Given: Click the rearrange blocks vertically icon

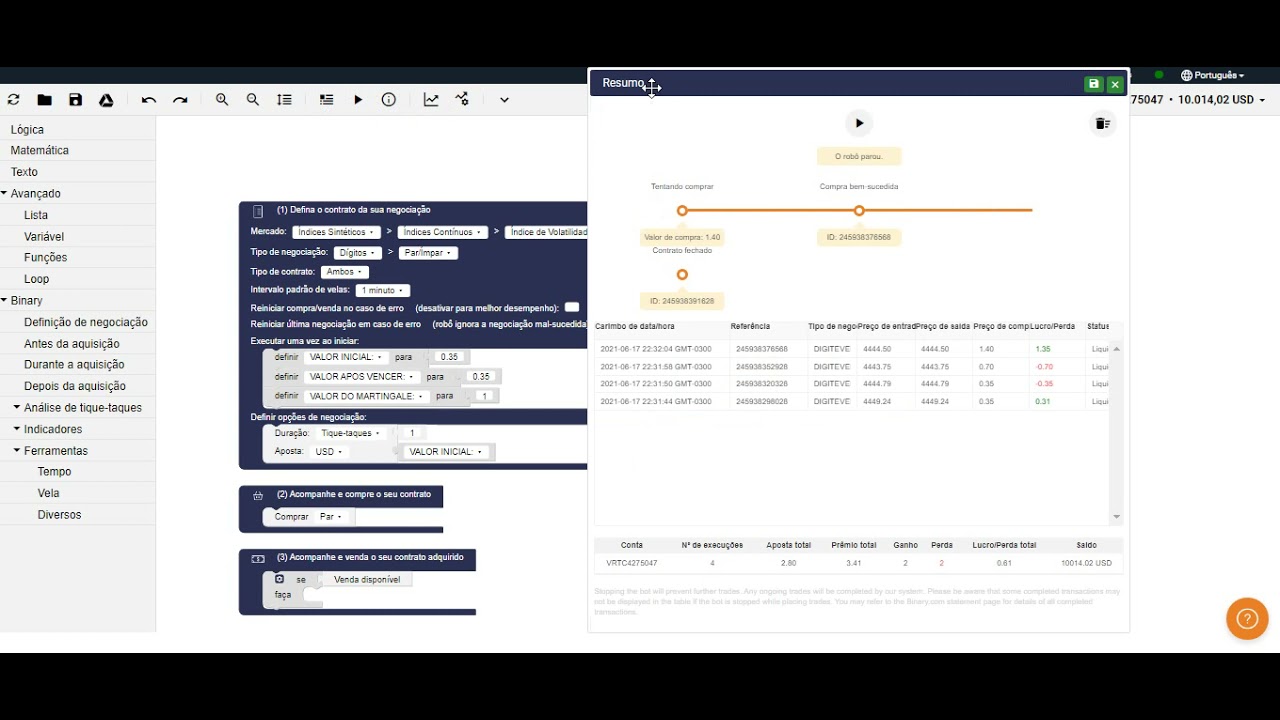Looking at the screenshot, I should 285,100.
